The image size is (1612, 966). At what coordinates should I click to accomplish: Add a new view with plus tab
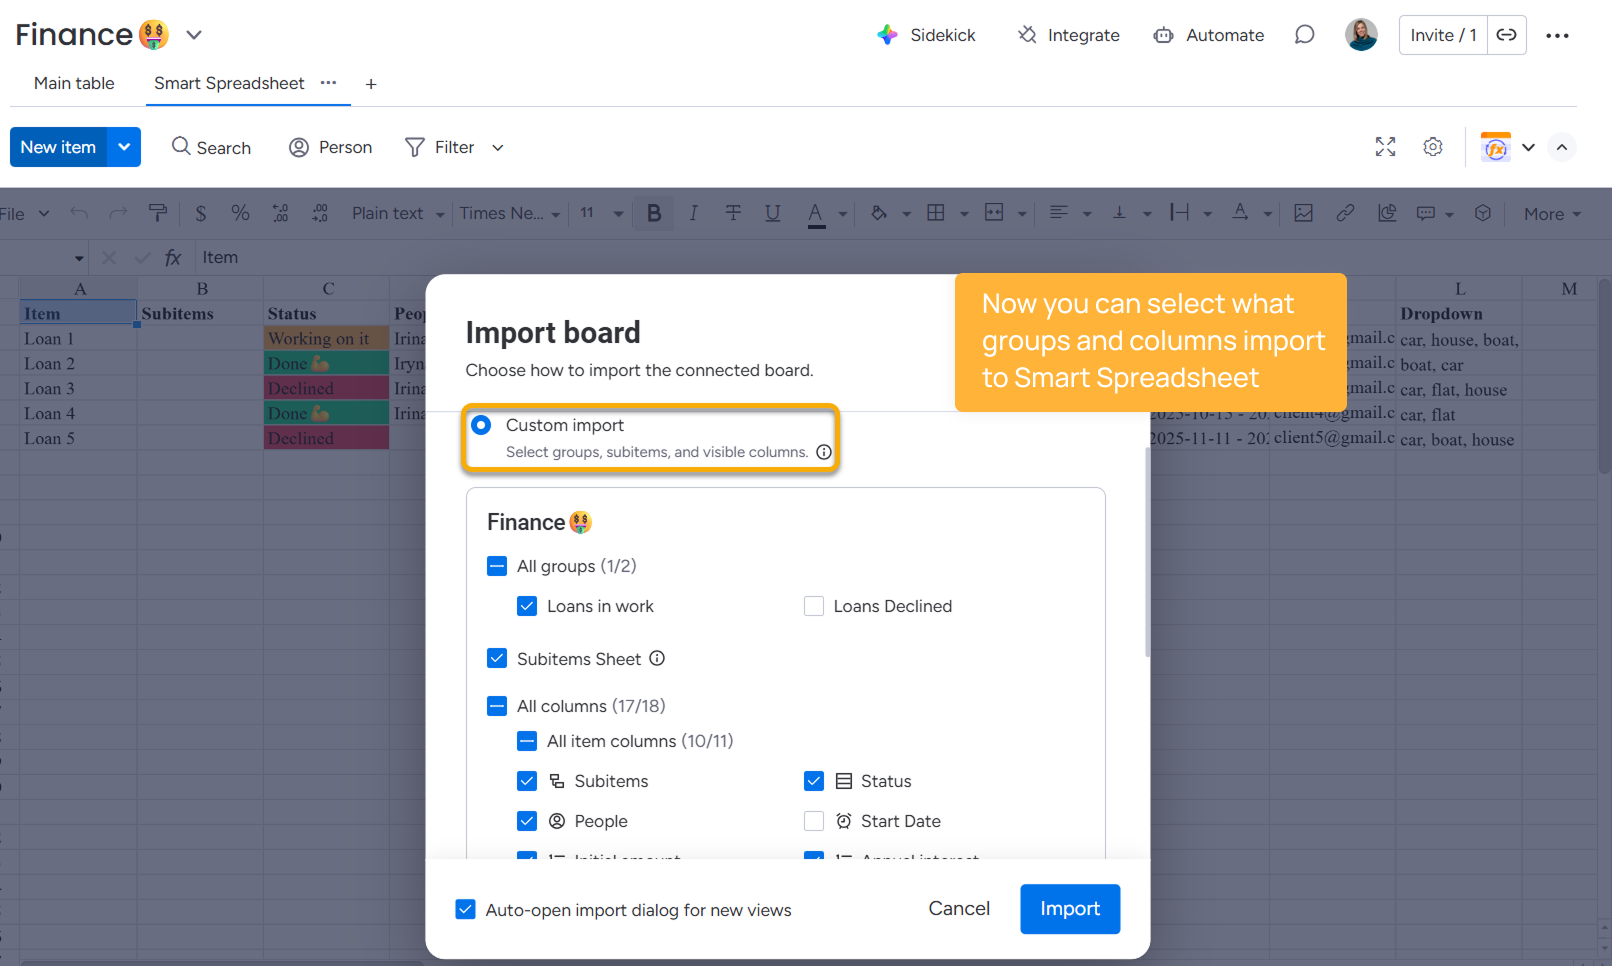tap(371, 84)
